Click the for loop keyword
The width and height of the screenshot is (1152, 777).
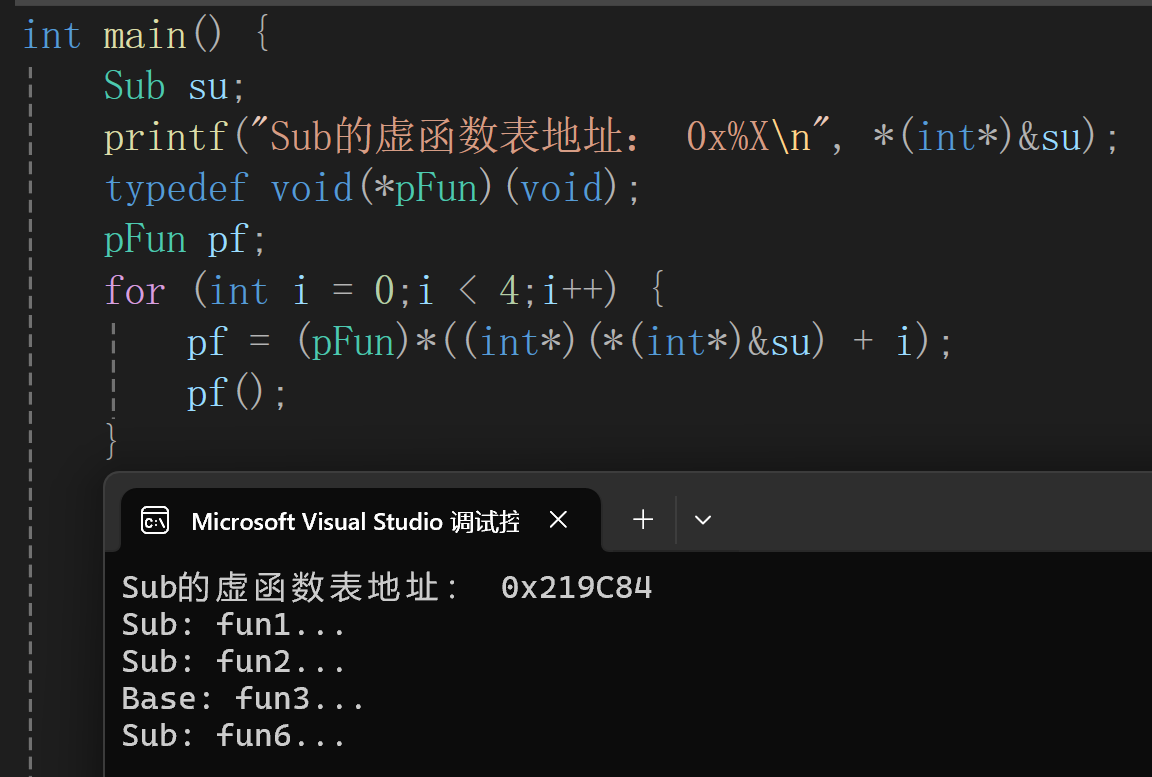134,290
